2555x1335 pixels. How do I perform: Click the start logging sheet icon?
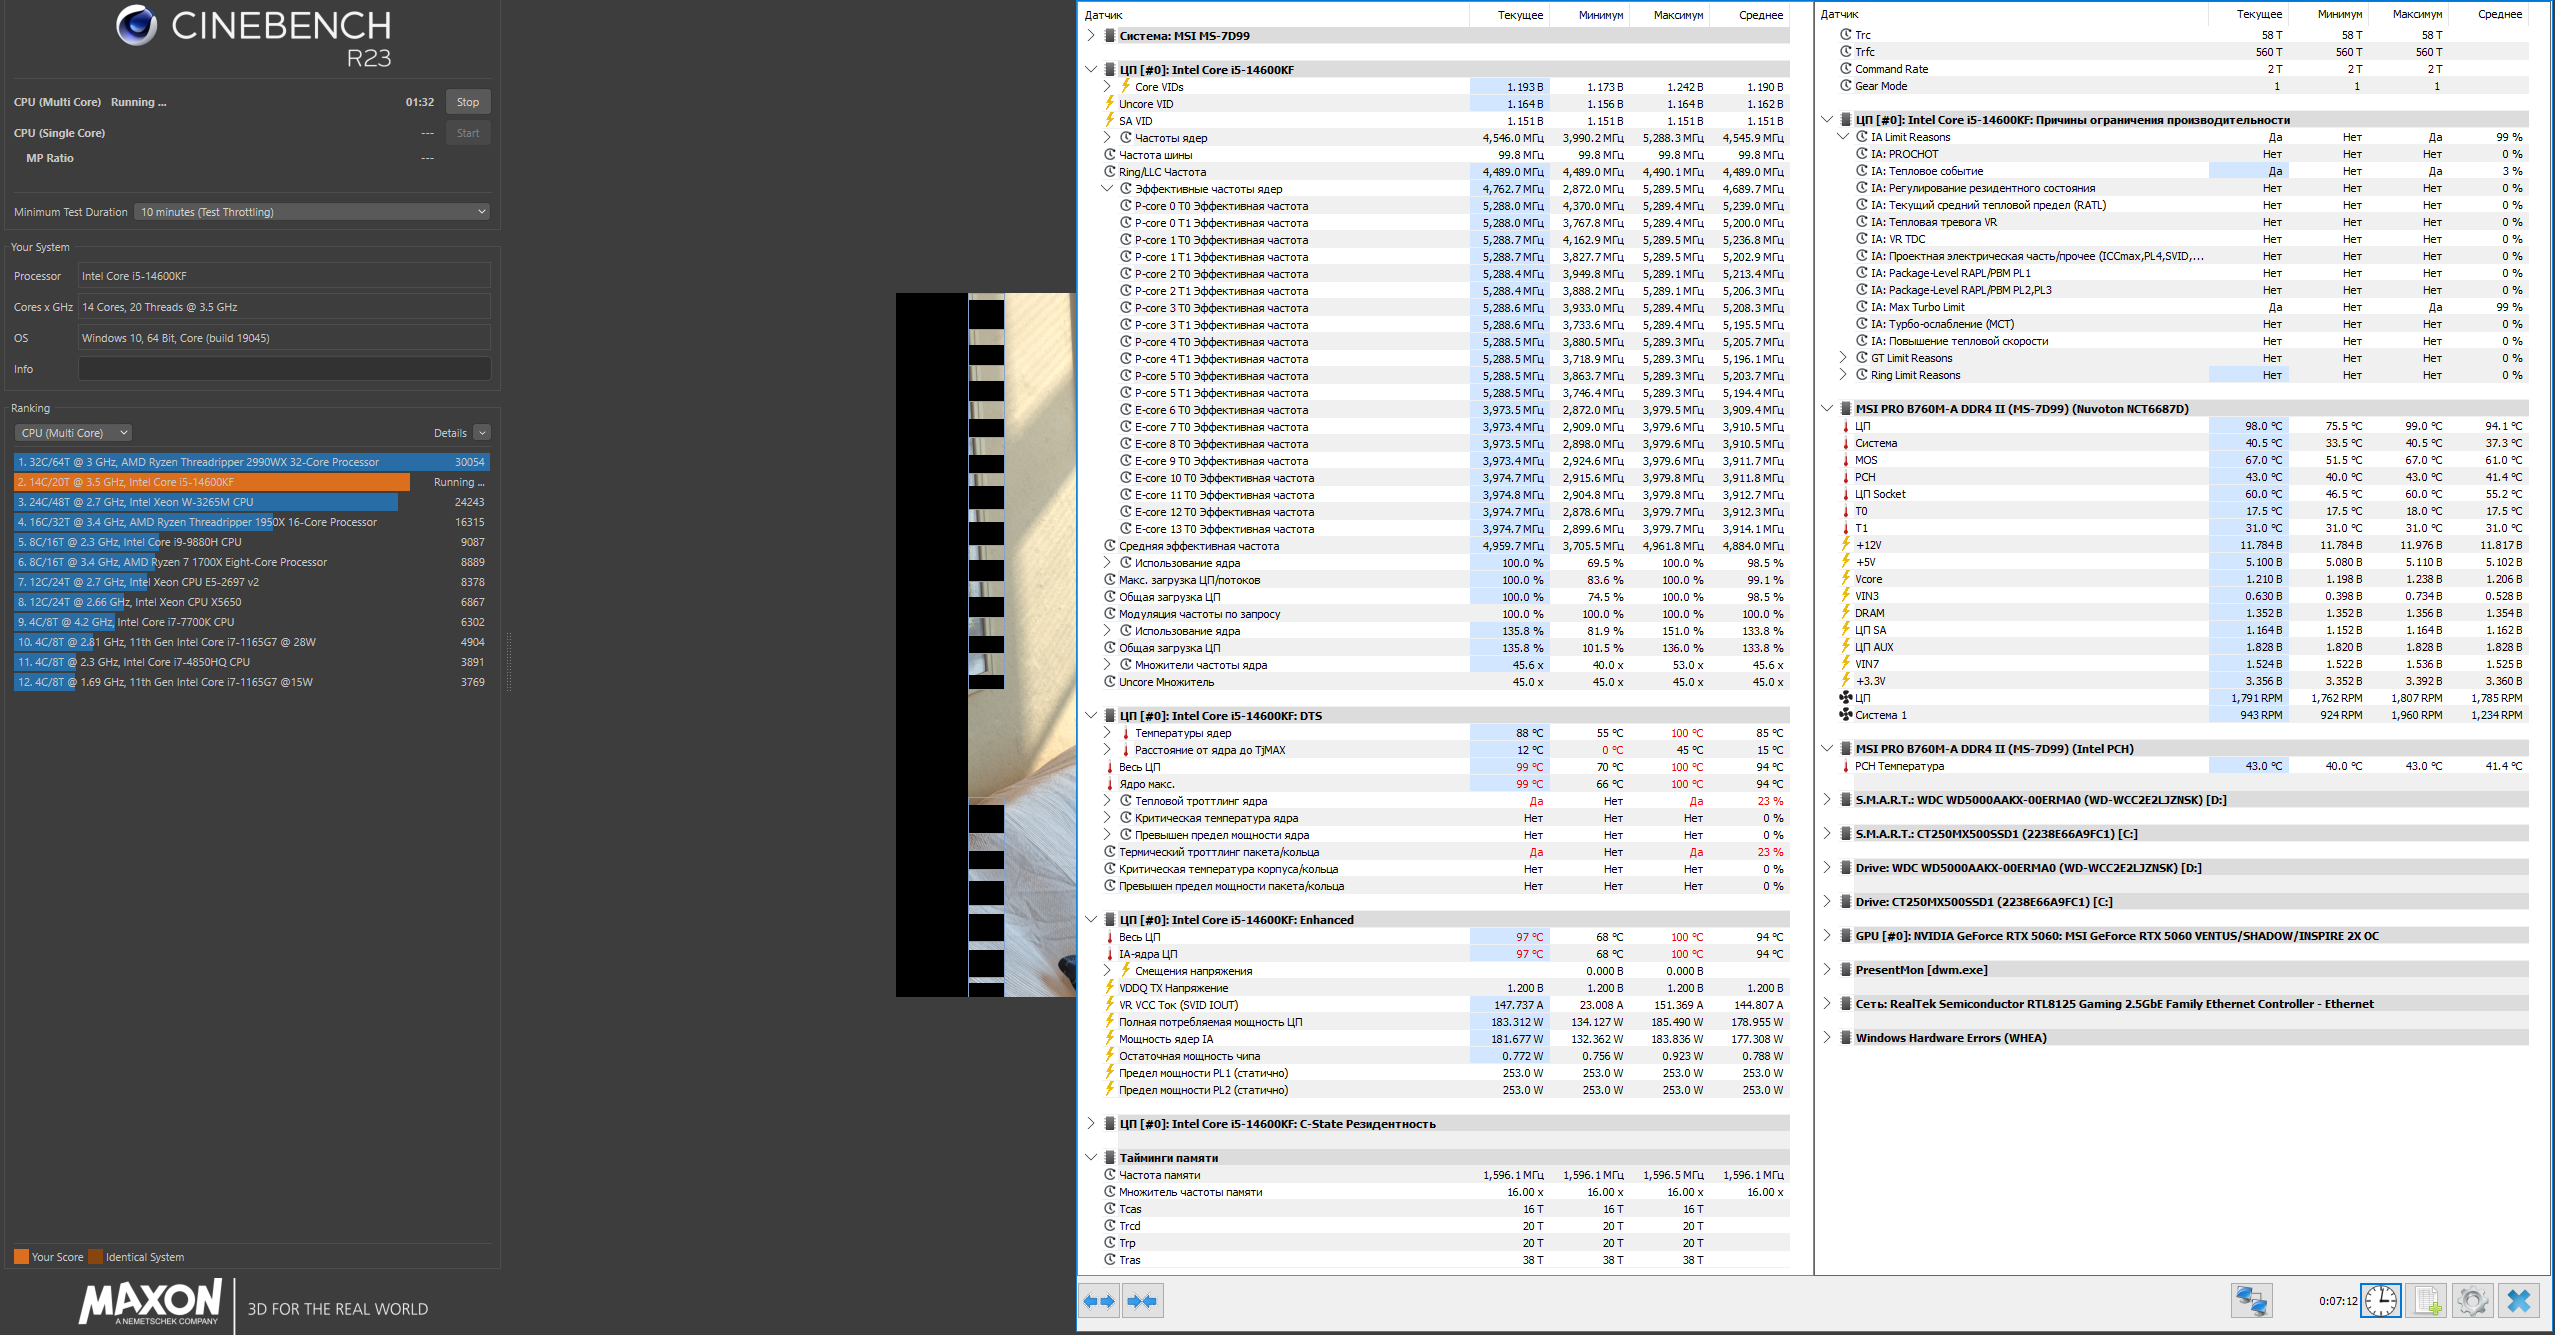[x=2427, y=1301]
